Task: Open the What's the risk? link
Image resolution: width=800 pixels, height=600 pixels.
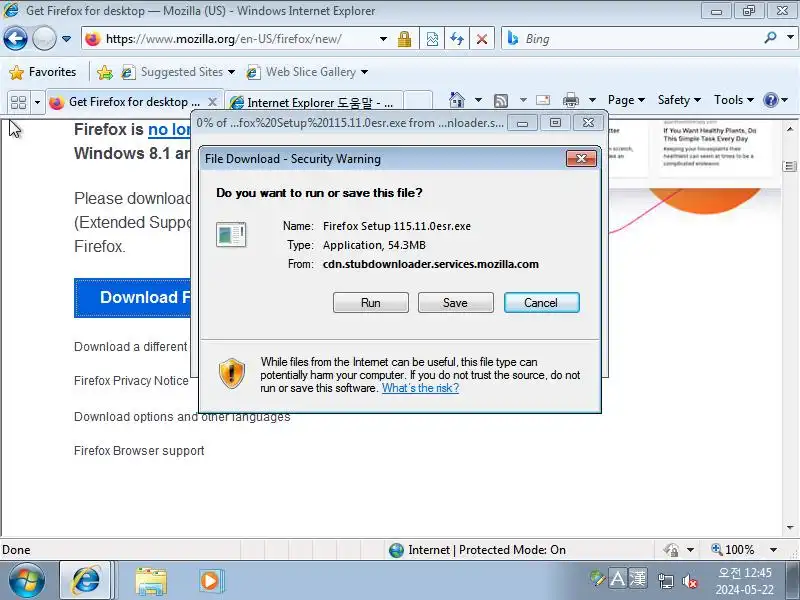Action: tap(420, 388)
